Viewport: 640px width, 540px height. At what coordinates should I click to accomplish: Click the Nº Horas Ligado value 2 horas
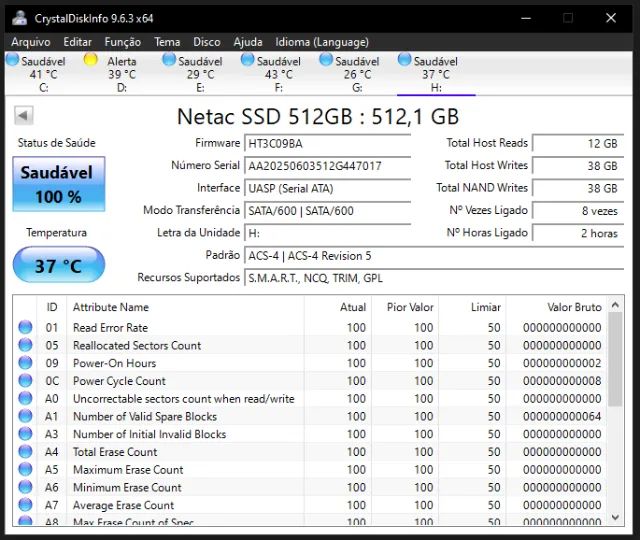[x=578, y=233]
